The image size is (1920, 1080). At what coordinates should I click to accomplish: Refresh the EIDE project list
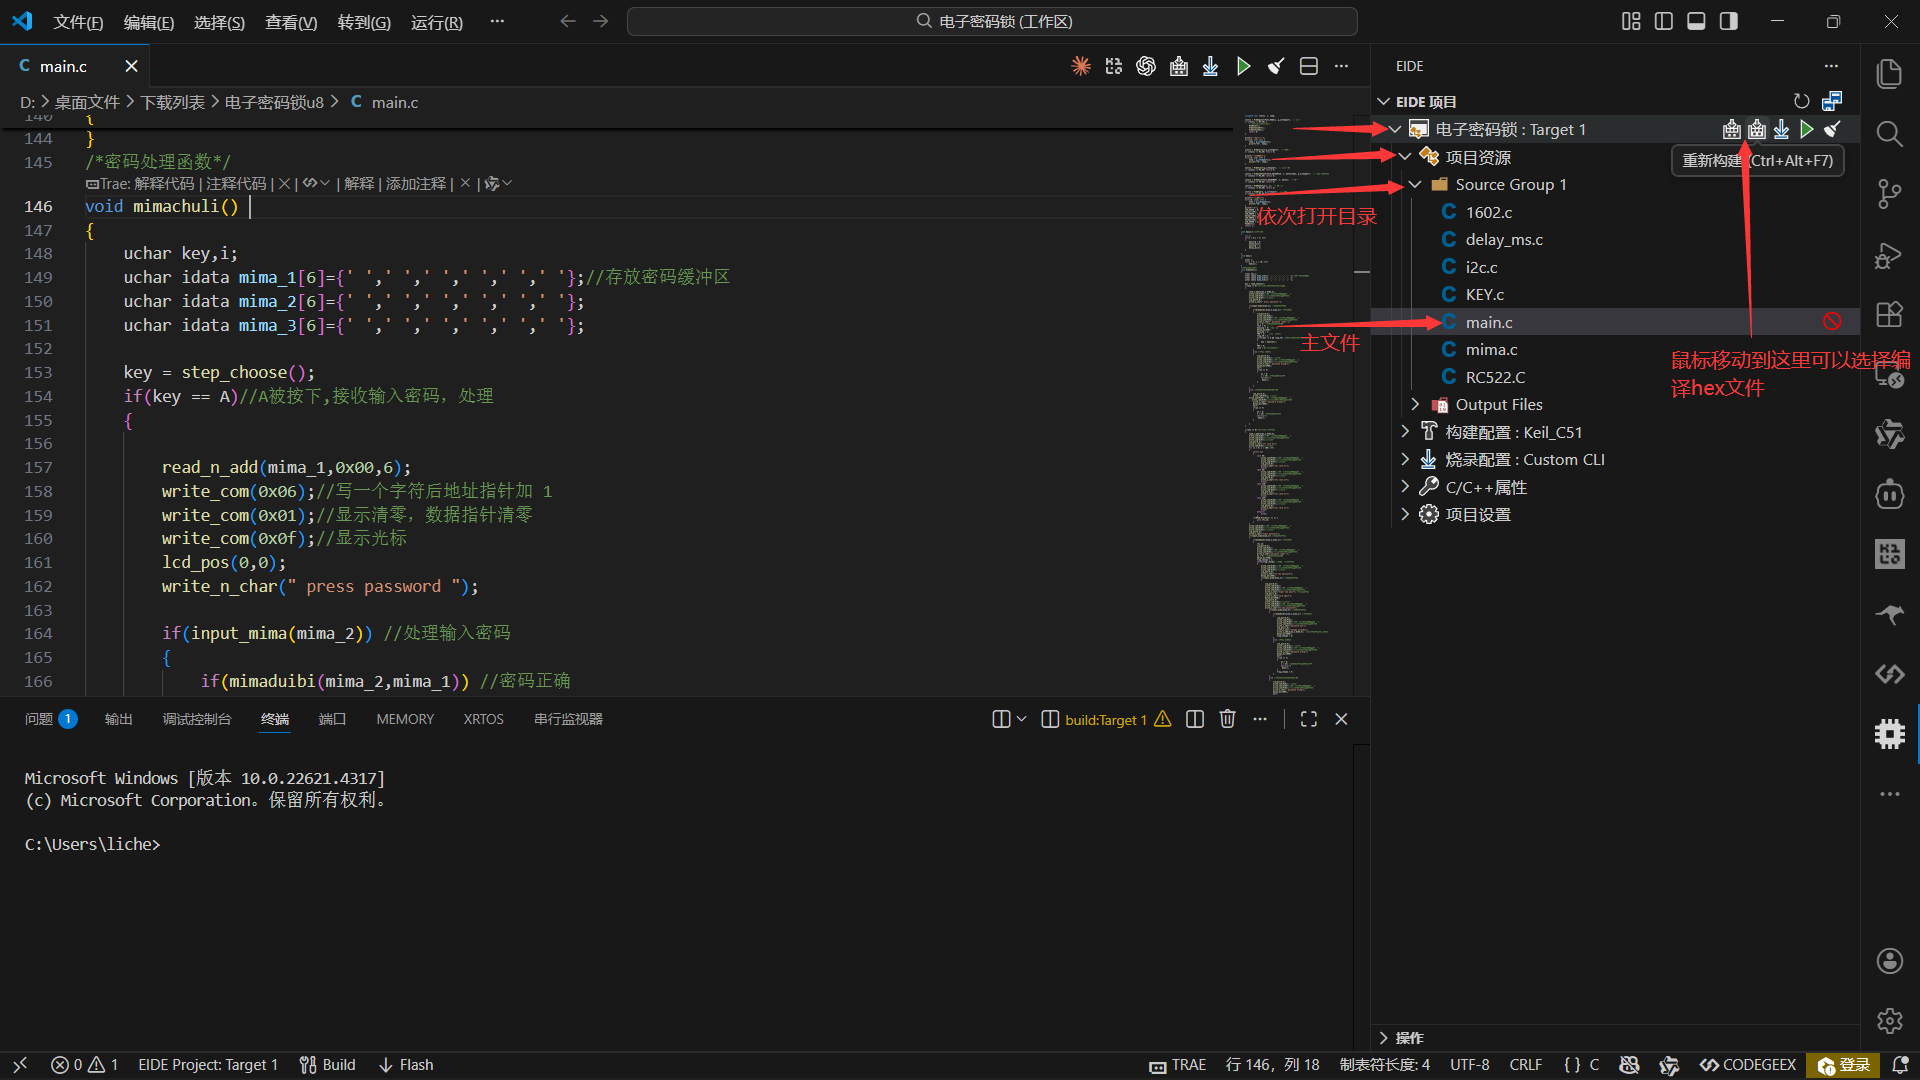[1801, 101]
